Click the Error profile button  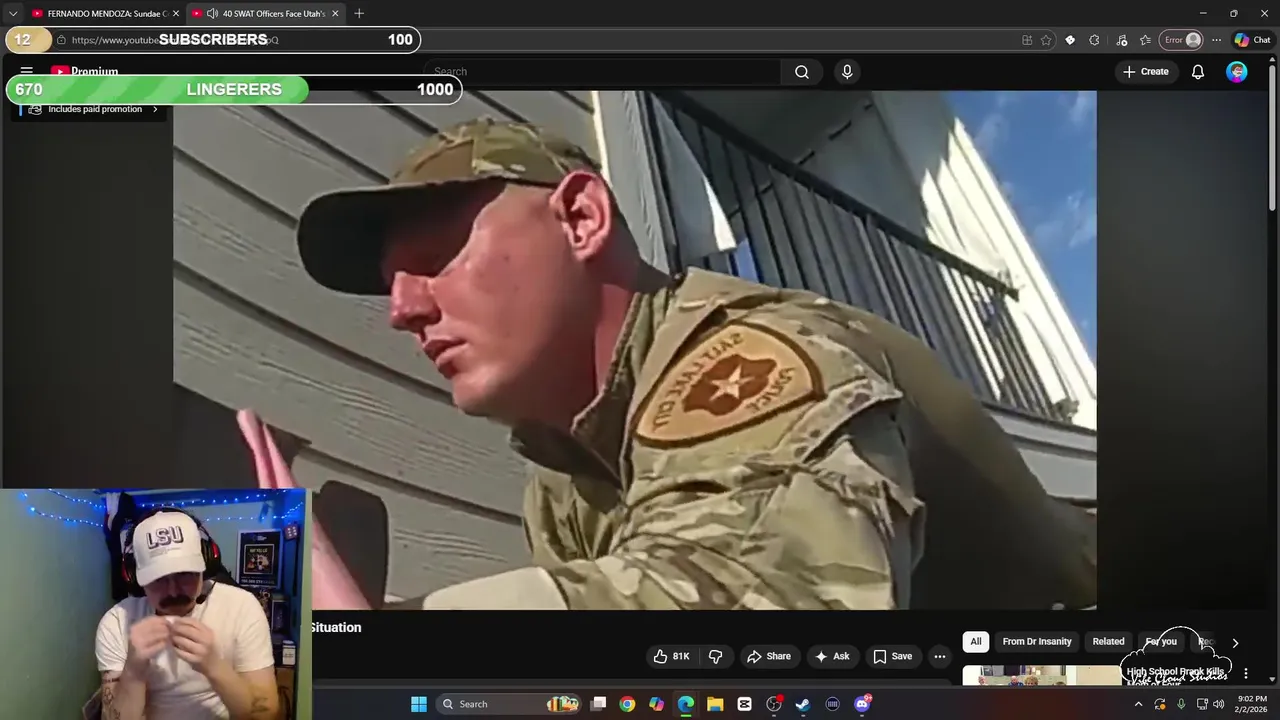click(1181, 40)
